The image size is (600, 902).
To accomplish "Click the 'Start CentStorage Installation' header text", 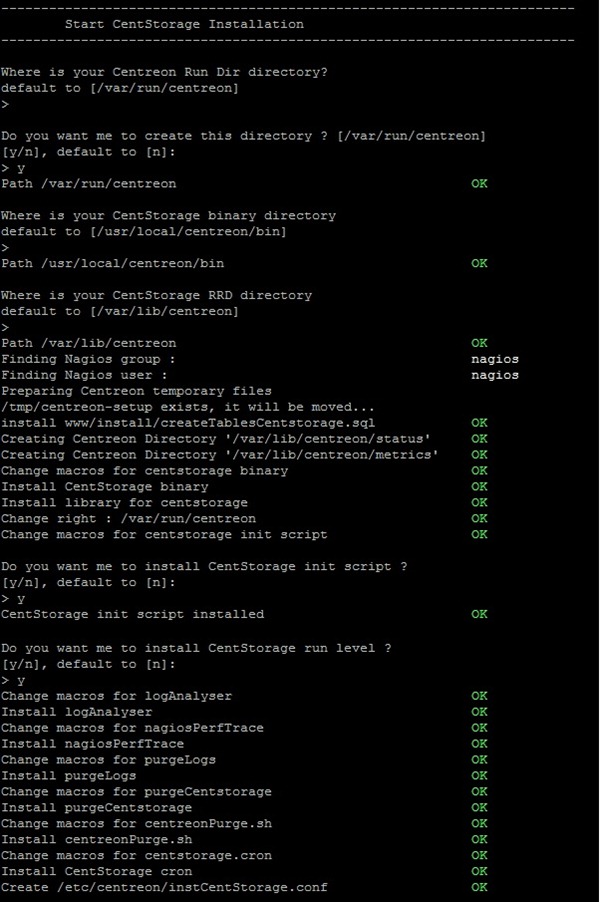I will 184,24.
